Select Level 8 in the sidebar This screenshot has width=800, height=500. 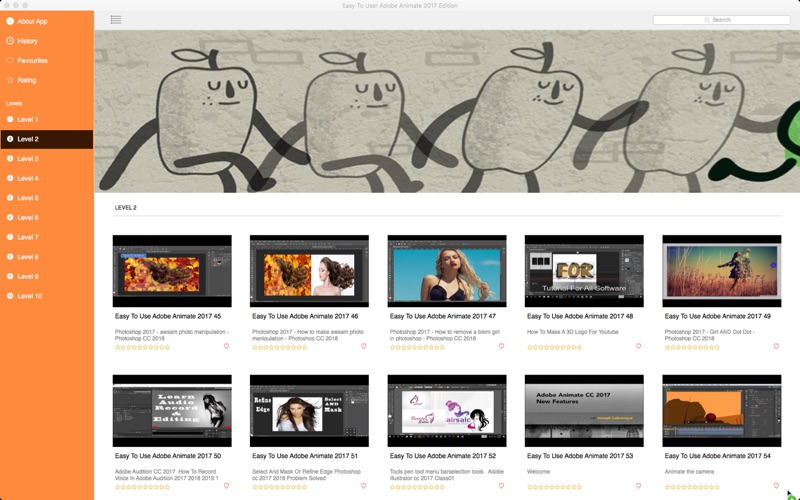(46, 257)
